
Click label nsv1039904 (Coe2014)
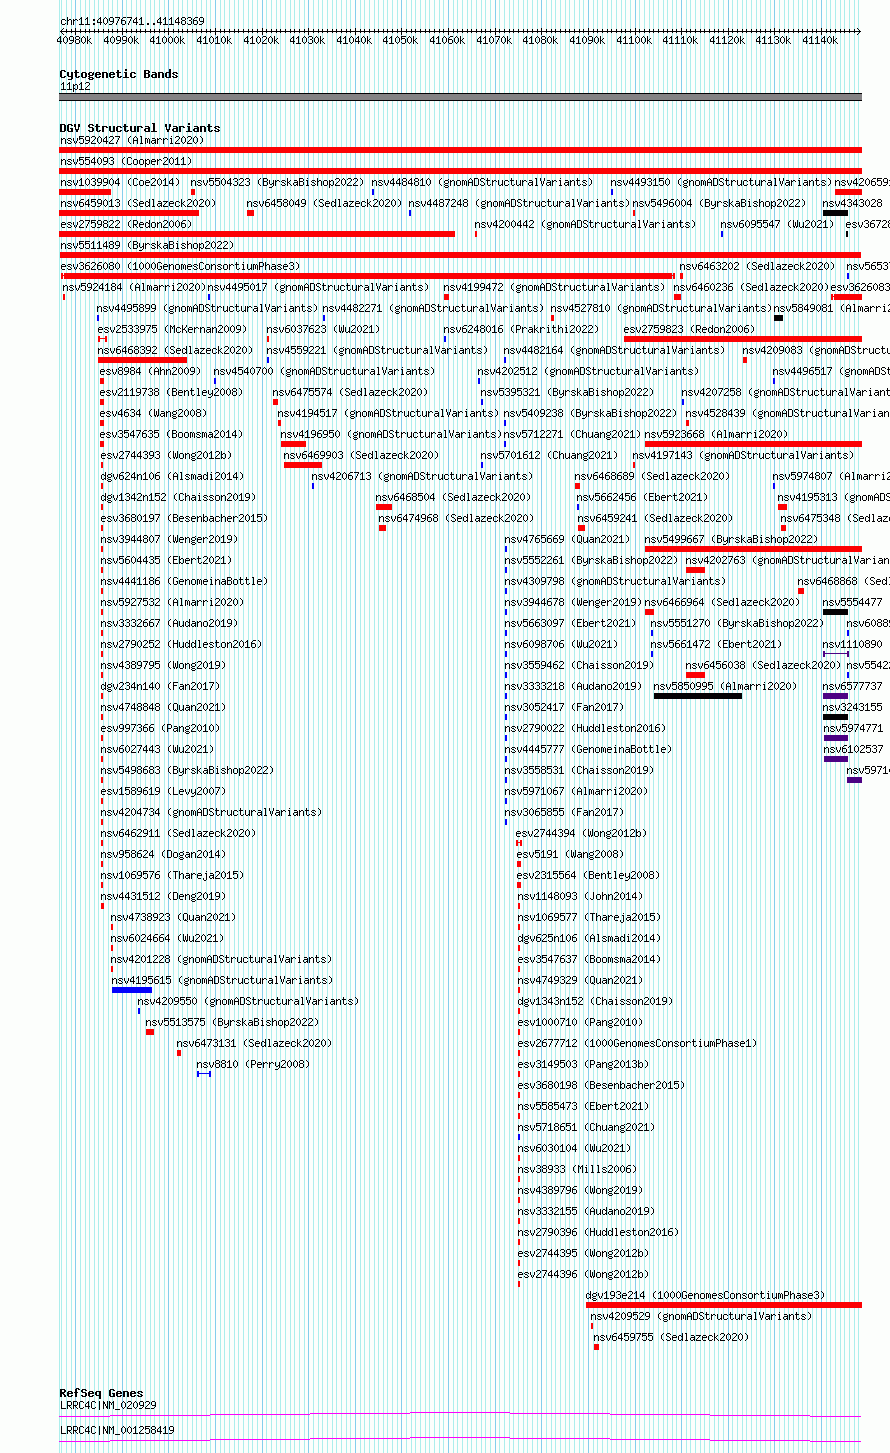click(x=120, y=182)
